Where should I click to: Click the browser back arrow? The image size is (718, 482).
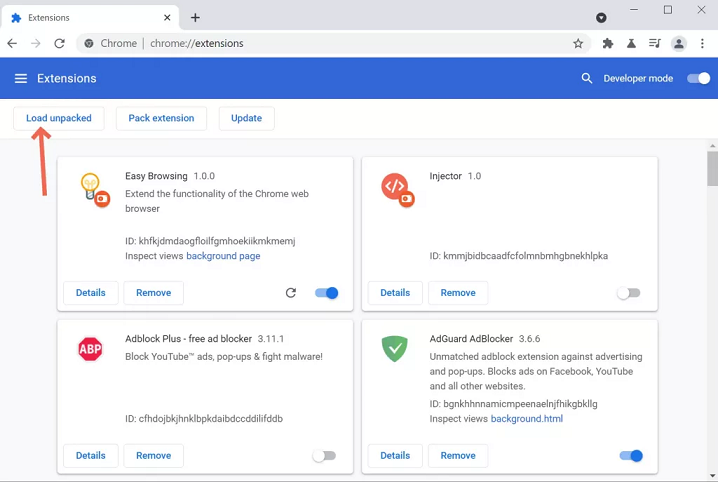[x=12, y=43]
